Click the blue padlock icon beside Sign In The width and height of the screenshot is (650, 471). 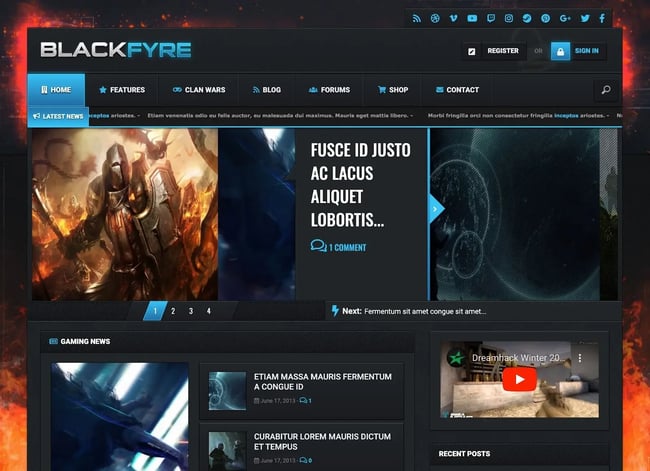[x=560, y=51]
